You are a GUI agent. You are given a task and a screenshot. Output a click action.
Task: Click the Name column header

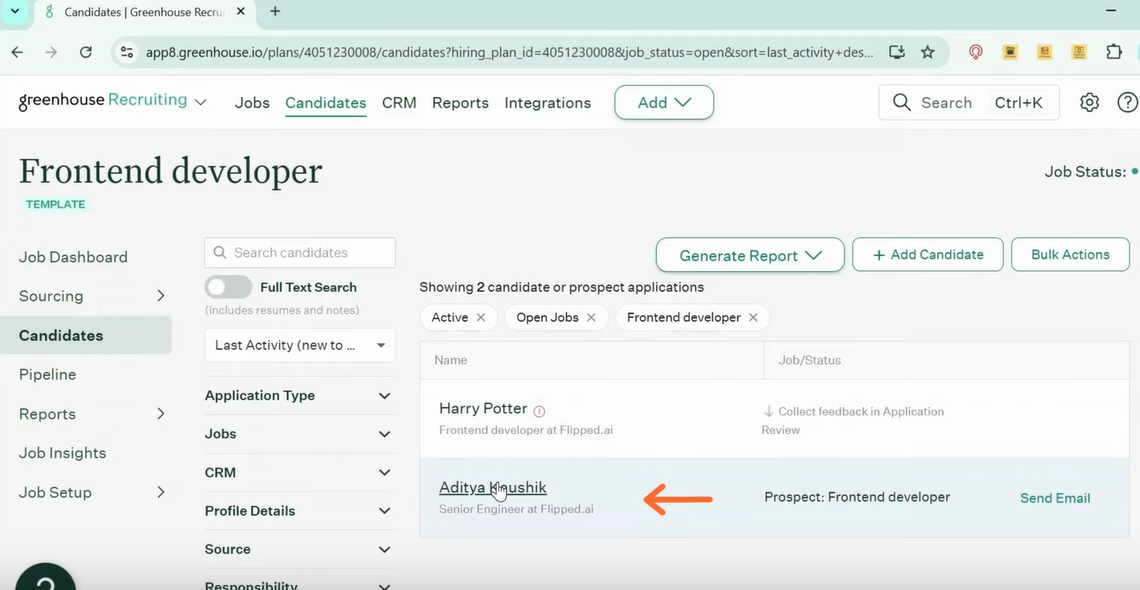451,360
